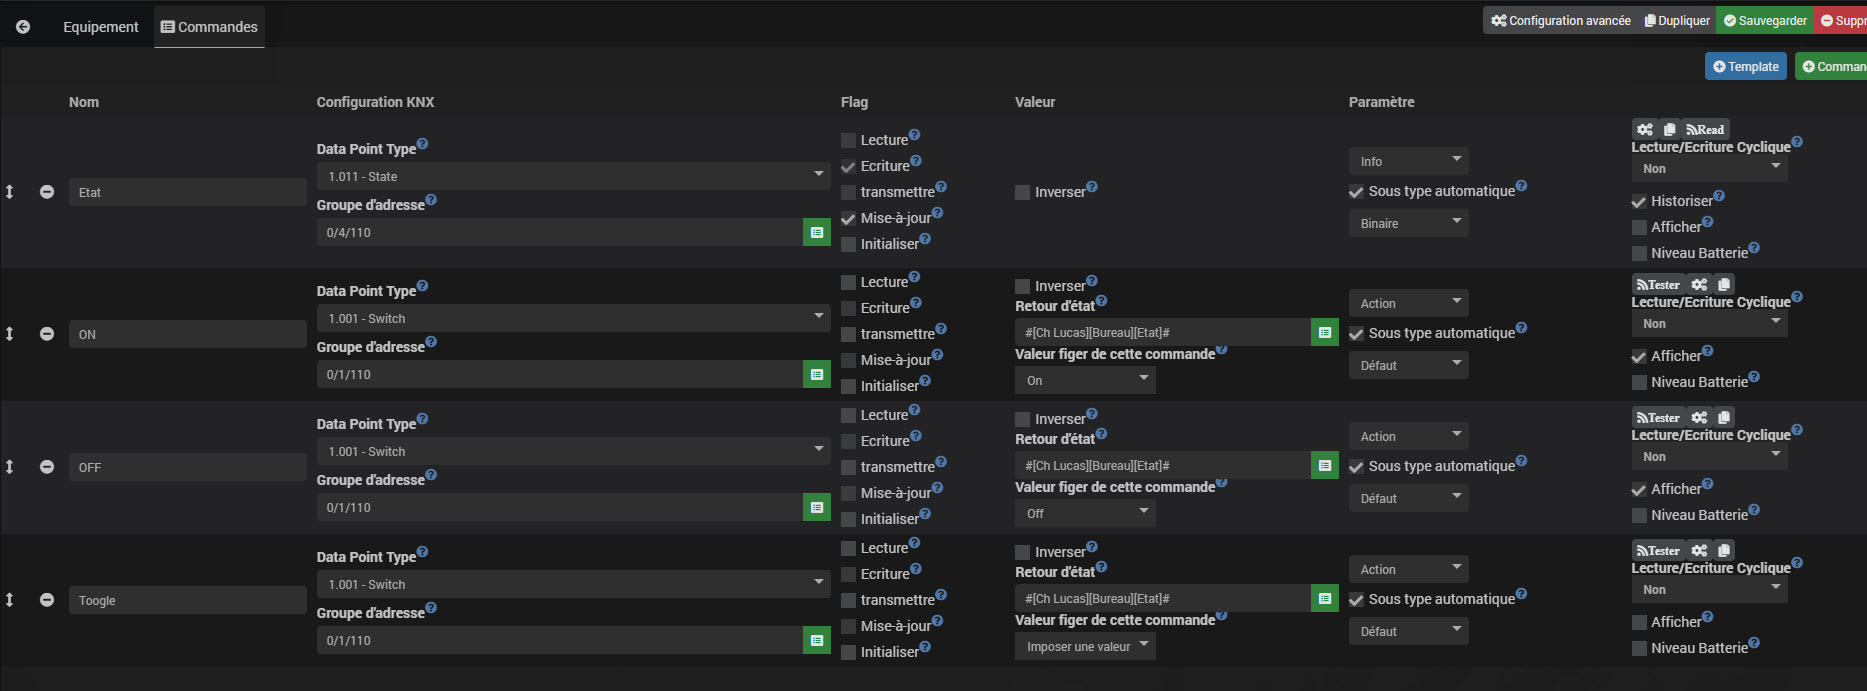
Task: Click the Sauvegarder button
Action: [x=1764, y=20]
